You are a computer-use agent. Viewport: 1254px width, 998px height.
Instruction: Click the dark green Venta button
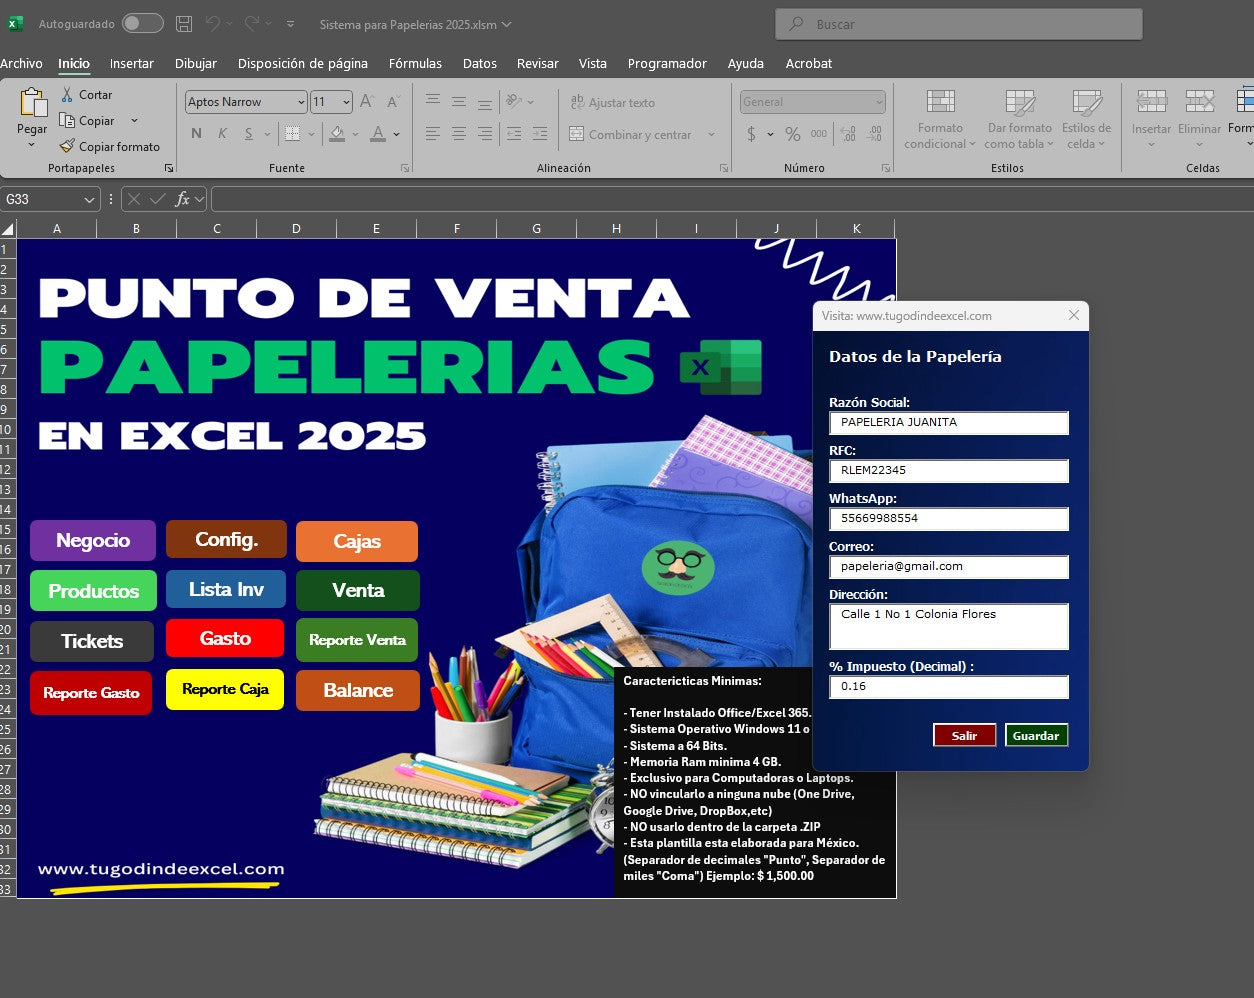point(358,590)
